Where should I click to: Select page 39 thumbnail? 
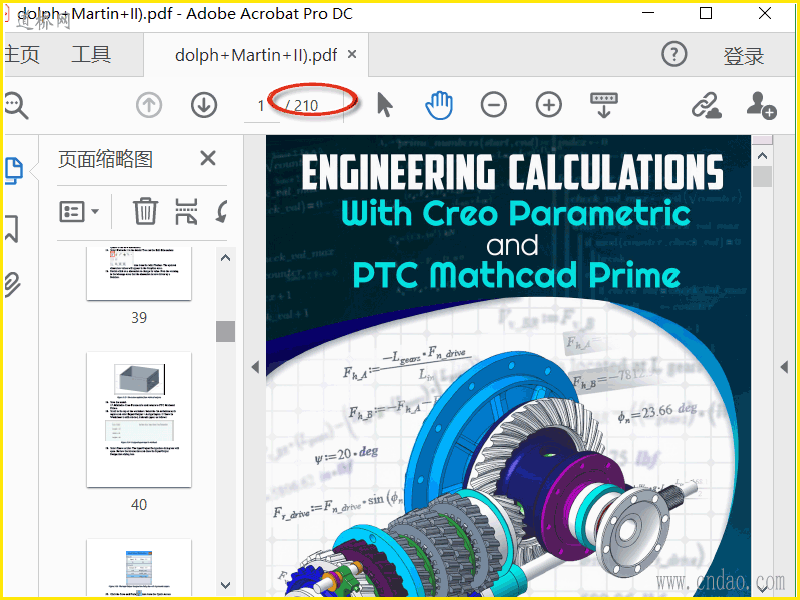(139, 273)
